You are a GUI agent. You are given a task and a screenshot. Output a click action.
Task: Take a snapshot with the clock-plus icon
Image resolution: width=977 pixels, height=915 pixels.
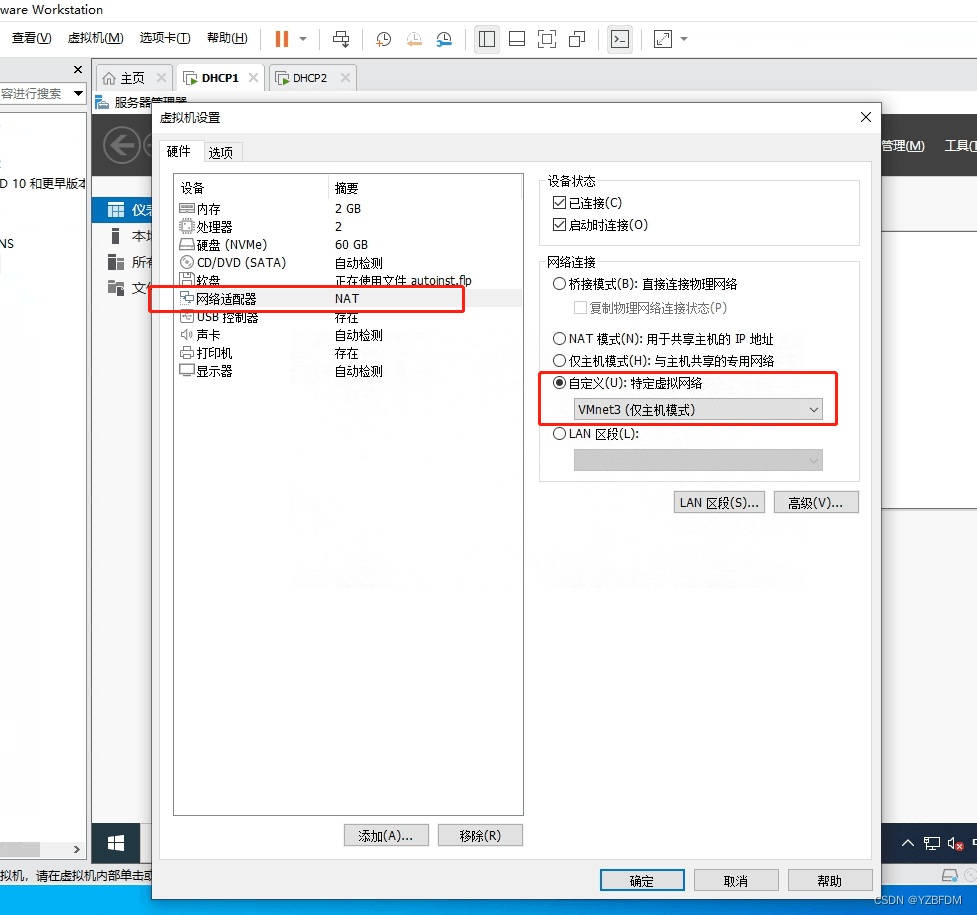pyautogui.click(x=383, y=39)
